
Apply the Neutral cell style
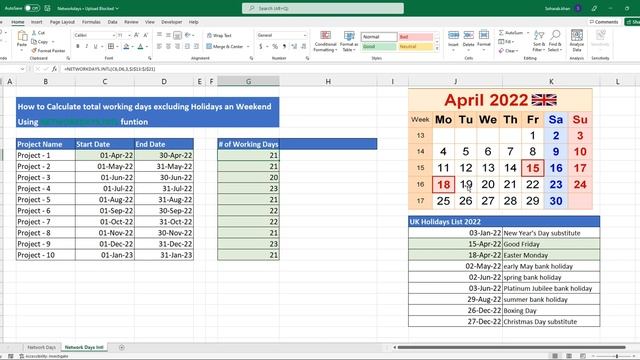416,47
